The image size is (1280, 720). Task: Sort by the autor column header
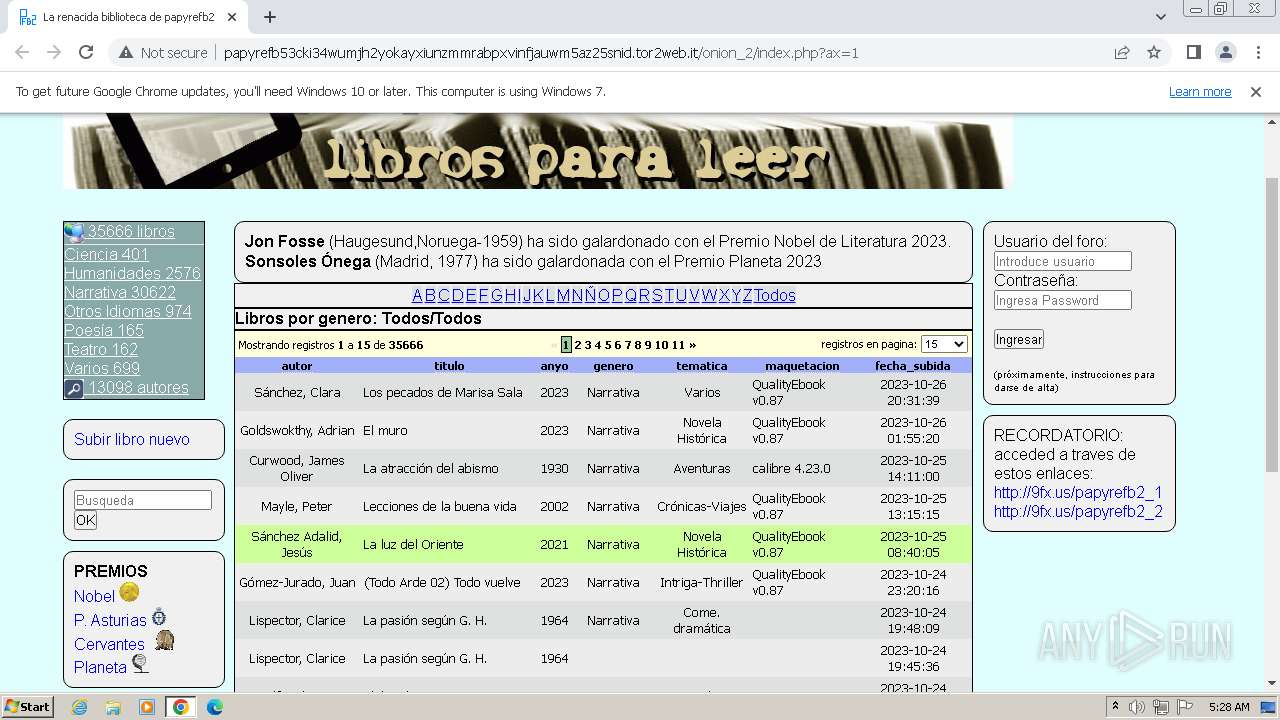click(x=297, y=366)
